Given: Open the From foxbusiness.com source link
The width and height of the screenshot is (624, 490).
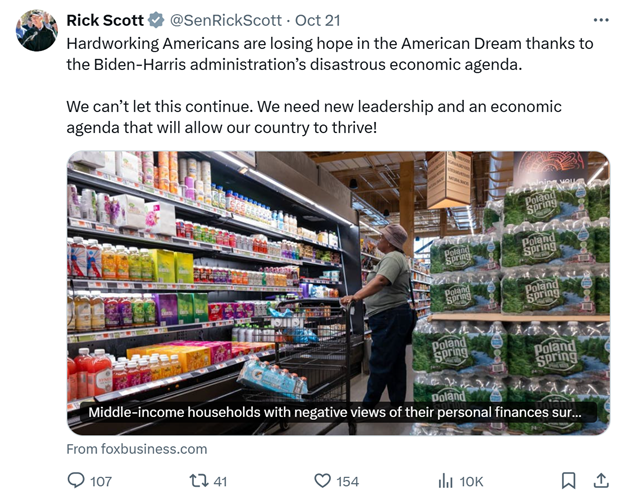Looking at the screenshot, I should pyautogui.click(x=137, y=449).
